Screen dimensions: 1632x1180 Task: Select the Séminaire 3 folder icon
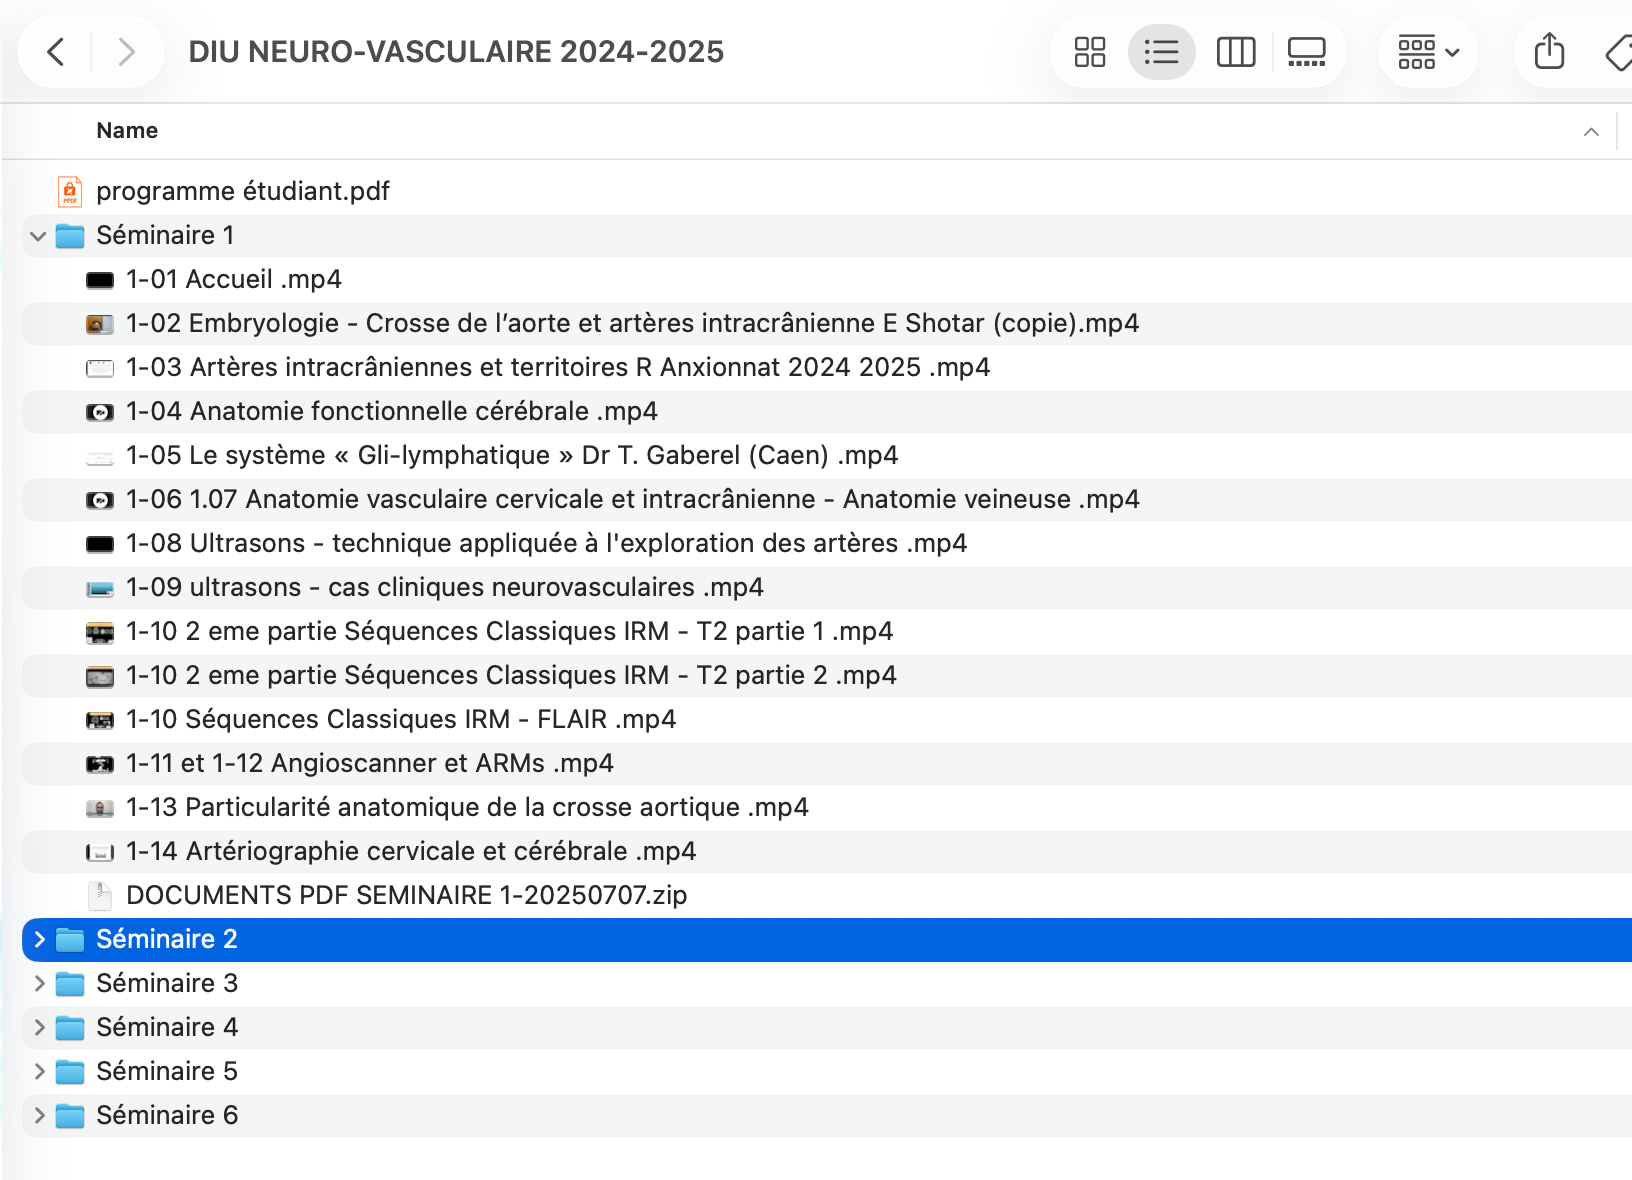coord(70,984)
